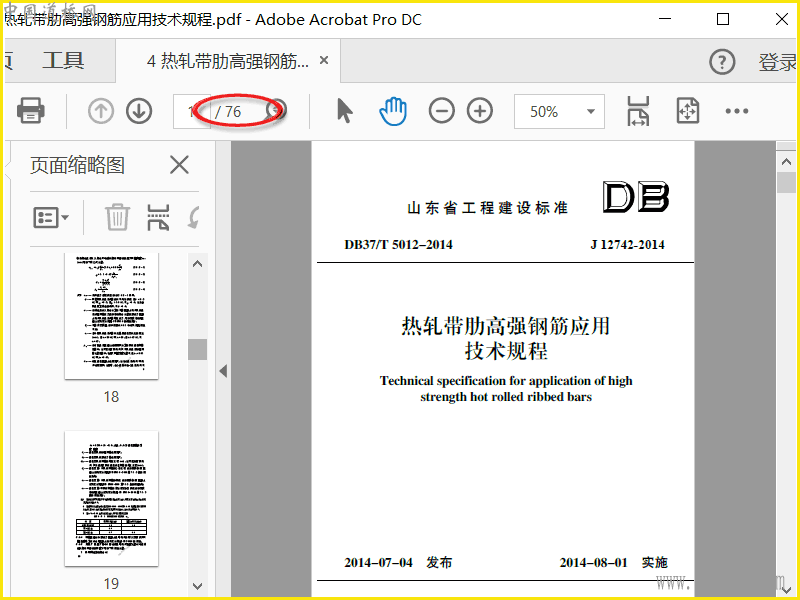
Task: Click the Print icon in toolbar
Action: (31, 111)
